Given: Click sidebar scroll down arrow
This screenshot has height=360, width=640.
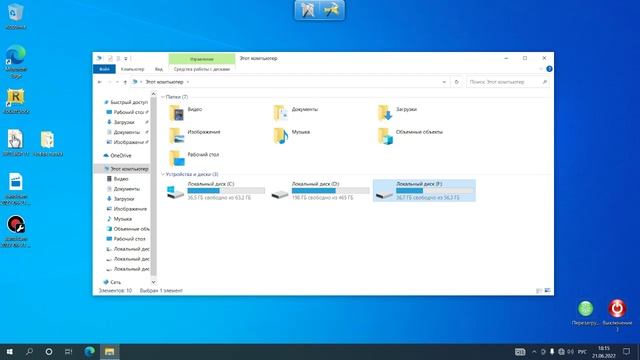Looking at the screenshot, I should 153,282.
